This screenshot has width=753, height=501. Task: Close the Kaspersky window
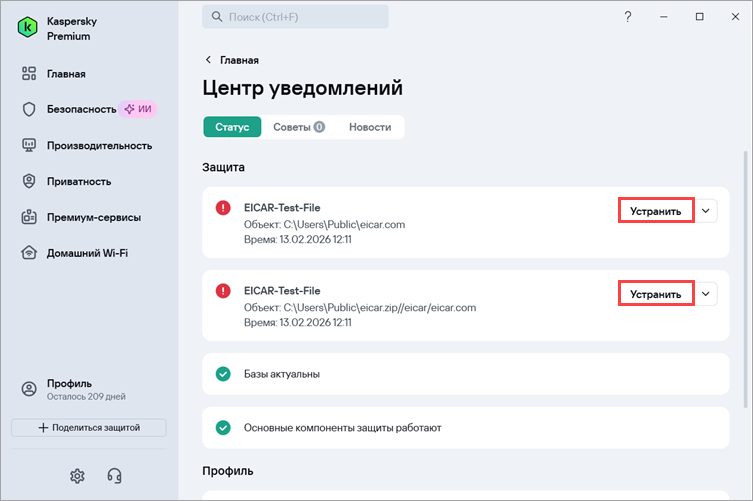[735, 17]
